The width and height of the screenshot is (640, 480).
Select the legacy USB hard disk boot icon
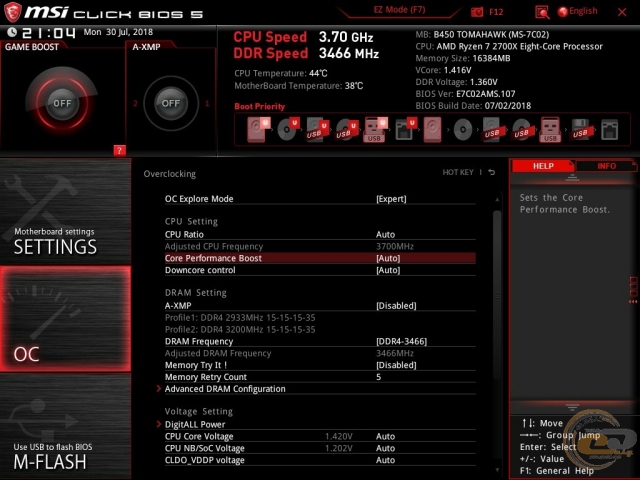pos(492,129)
